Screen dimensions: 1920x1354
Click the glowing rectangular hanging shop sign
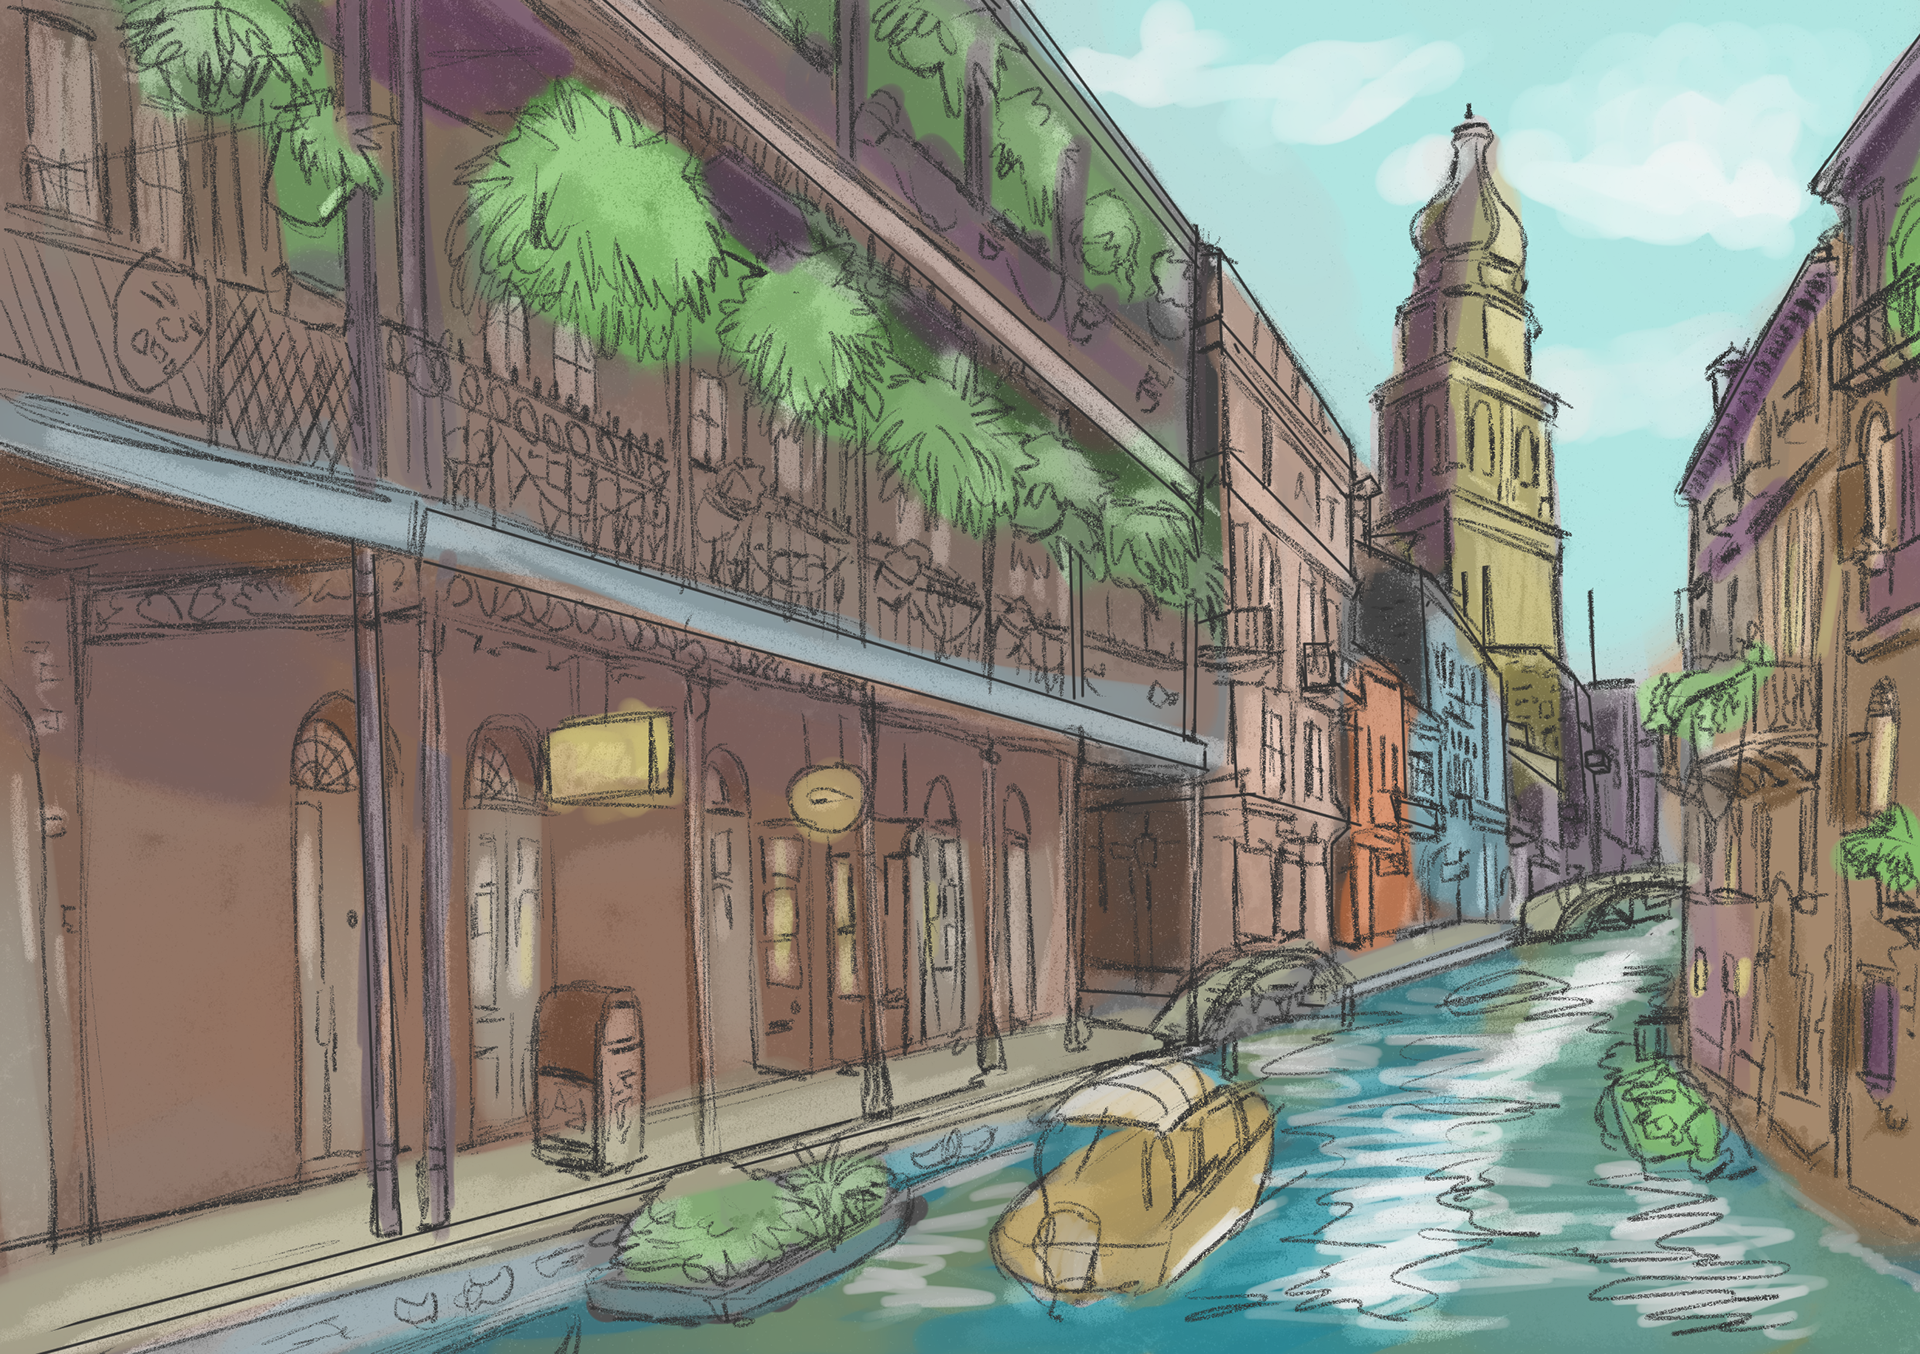[607, 757]
